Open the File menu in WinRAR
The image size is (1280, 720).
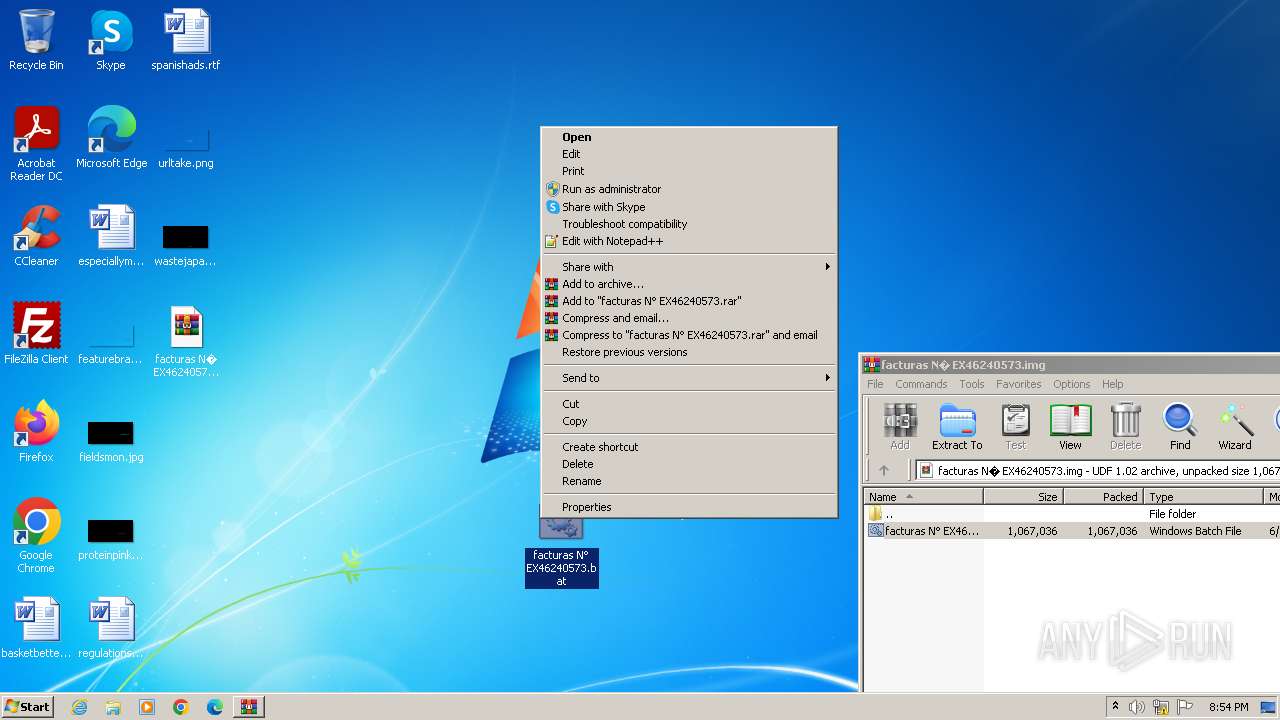pyautogui.click(x=875, y=384)
